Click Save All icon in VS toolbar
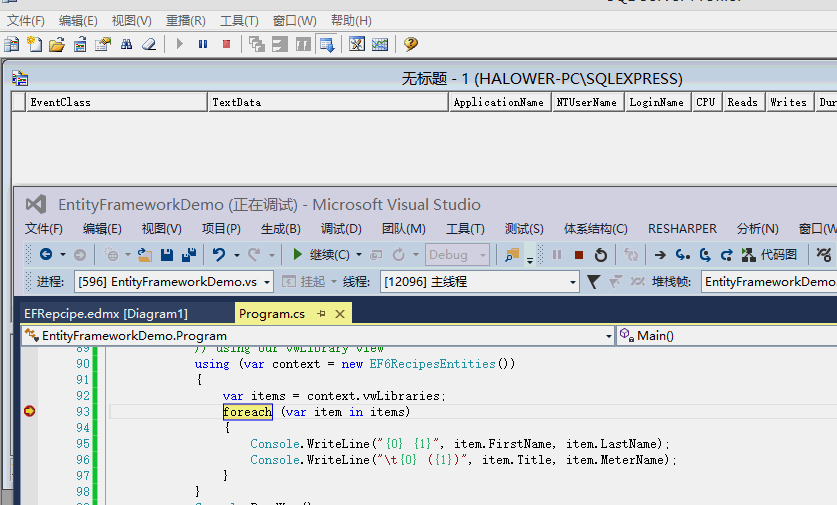Image resolution: width=837 pixels, height=505 pixels. pyautogui.click(x=189, y=255)
